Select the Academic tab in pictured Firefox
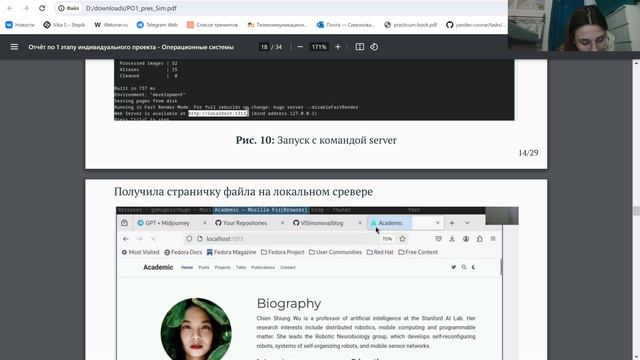The height and width of the screenshot is (360, 640). coord(391,223)
